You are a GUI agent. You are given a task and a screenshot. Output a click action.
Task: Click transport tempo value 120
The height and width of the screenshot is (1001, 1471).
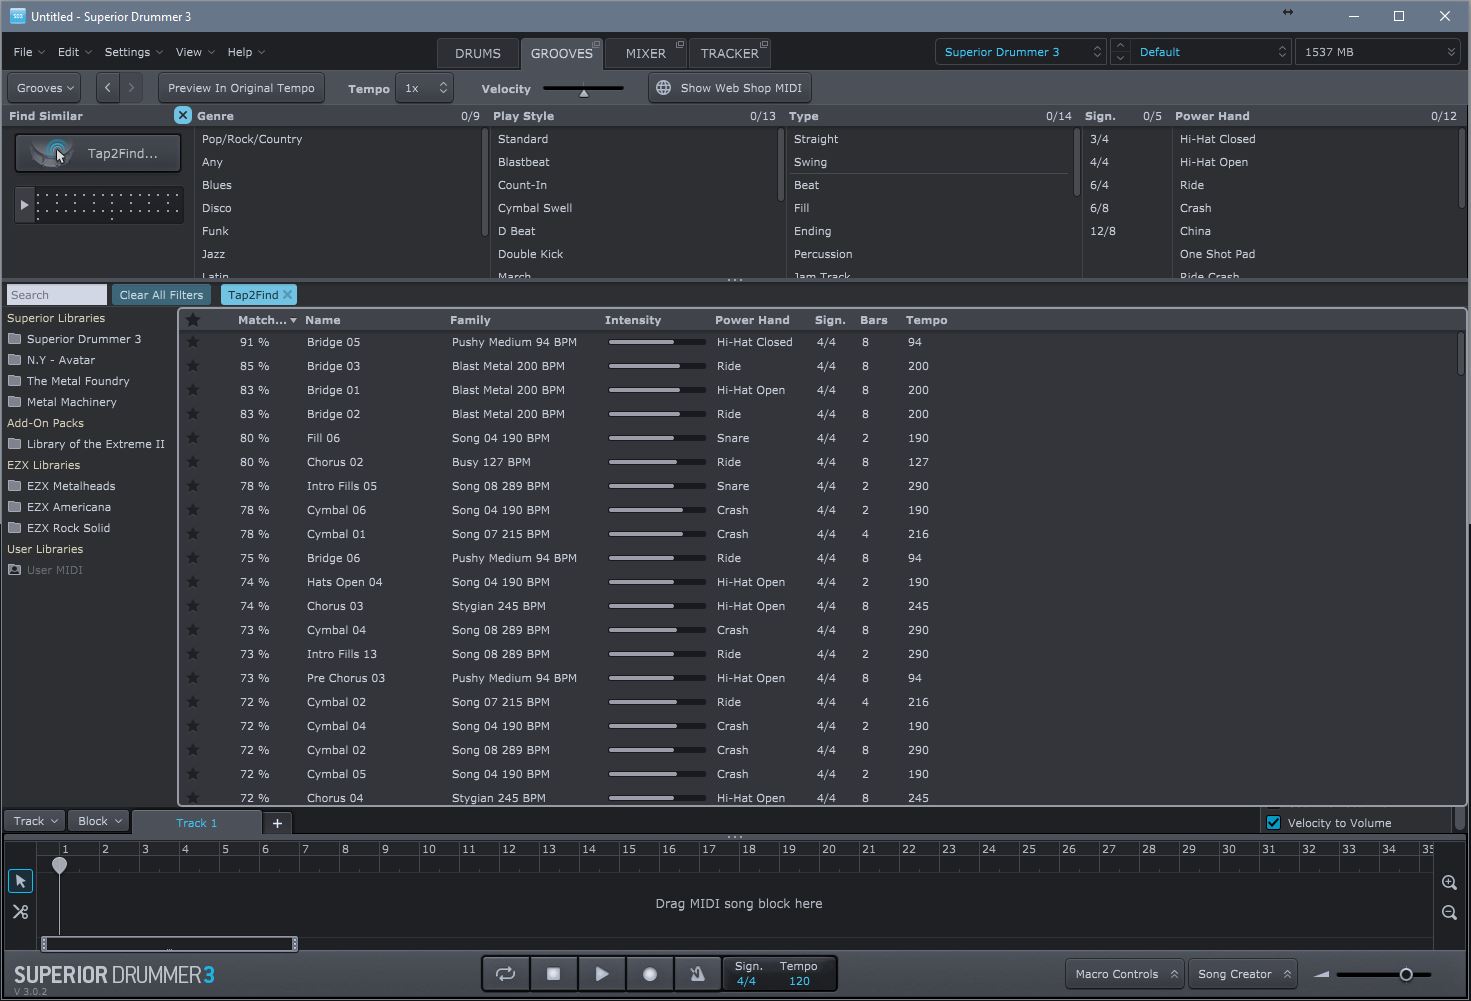(799, 981)
